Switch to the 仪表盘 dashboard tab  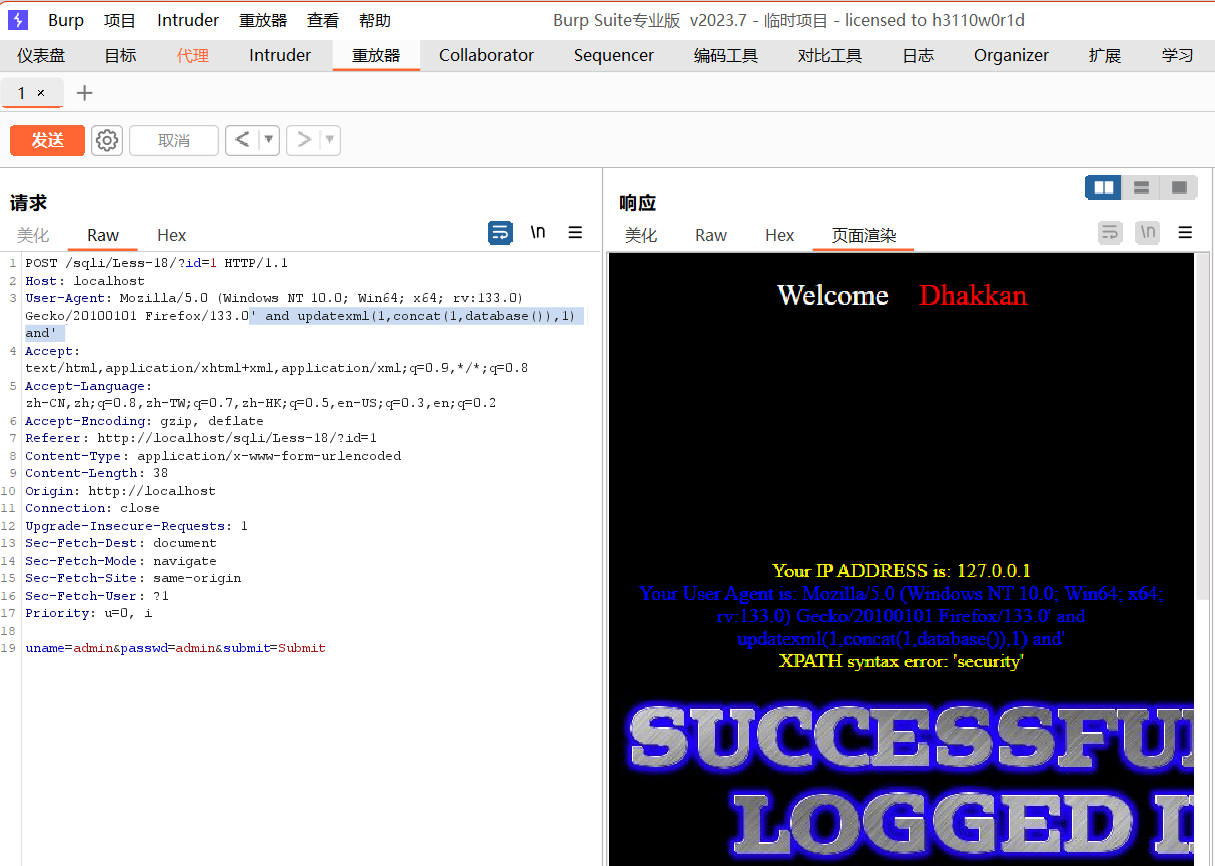pos(41,56)
